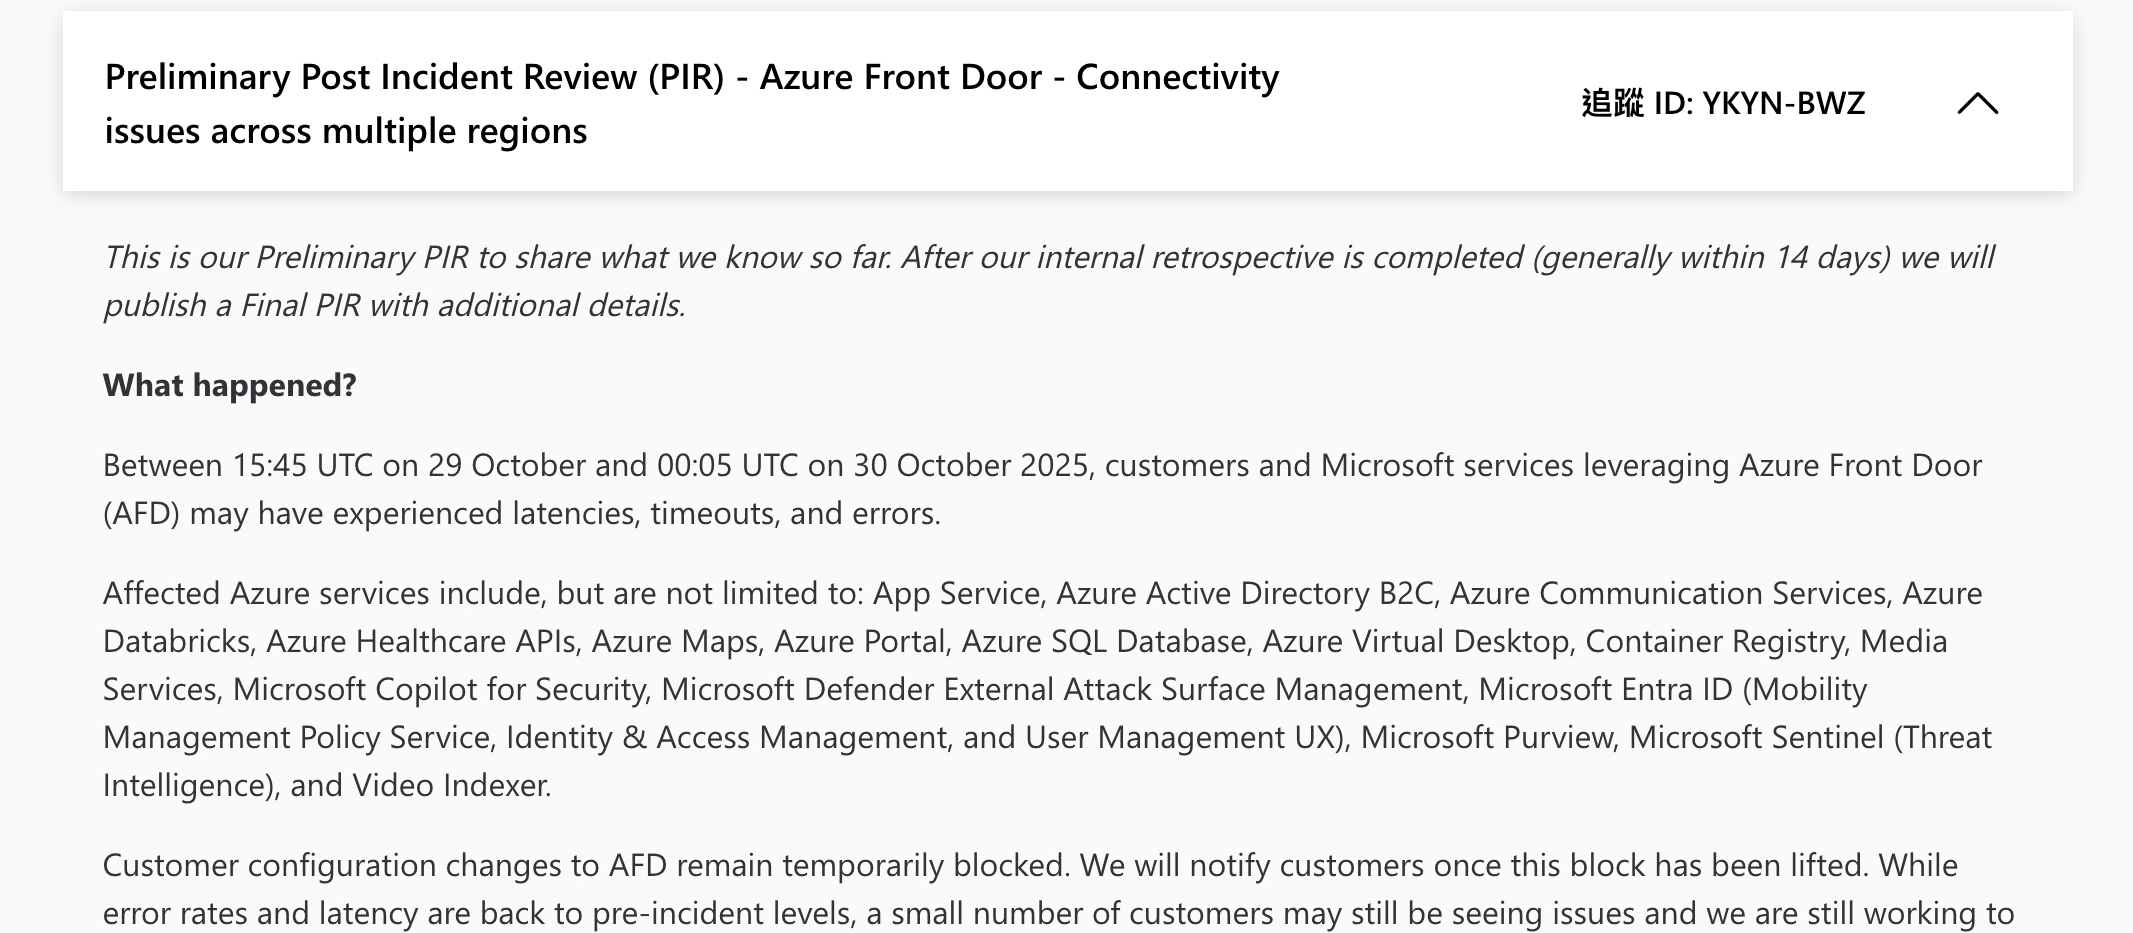Click the 'Connectivity issues across multiple regions' subtitle

(346, 130)
